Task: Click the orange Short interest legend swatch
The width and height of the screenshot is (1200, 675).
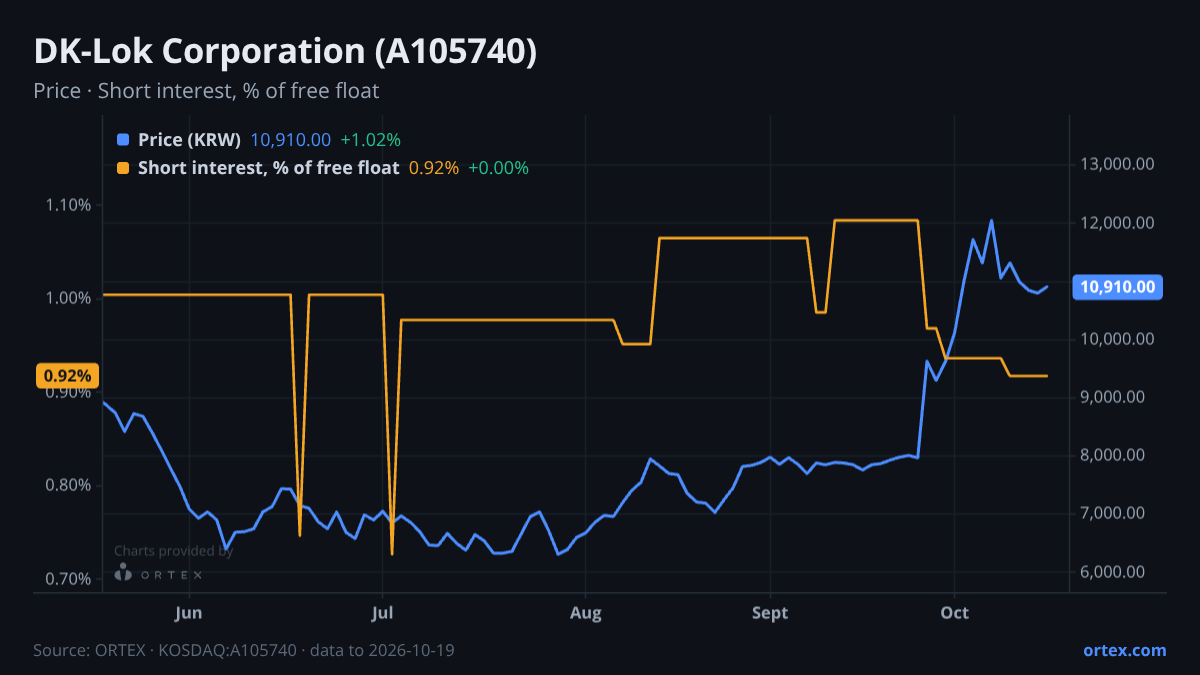Action: [123, 168]
